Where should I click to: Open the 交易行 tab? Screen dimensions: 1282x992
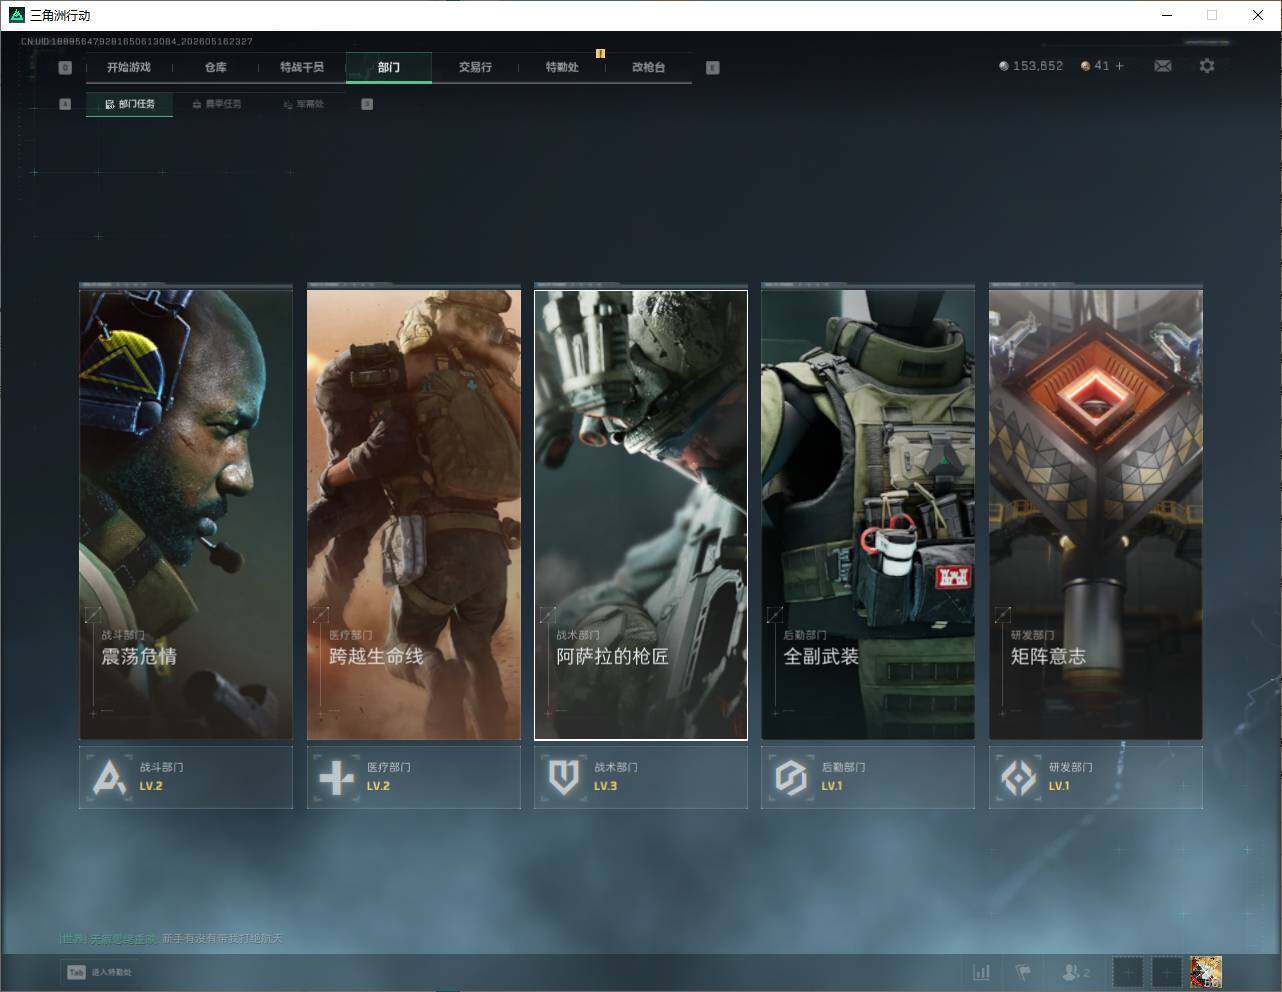pos(475,67)
